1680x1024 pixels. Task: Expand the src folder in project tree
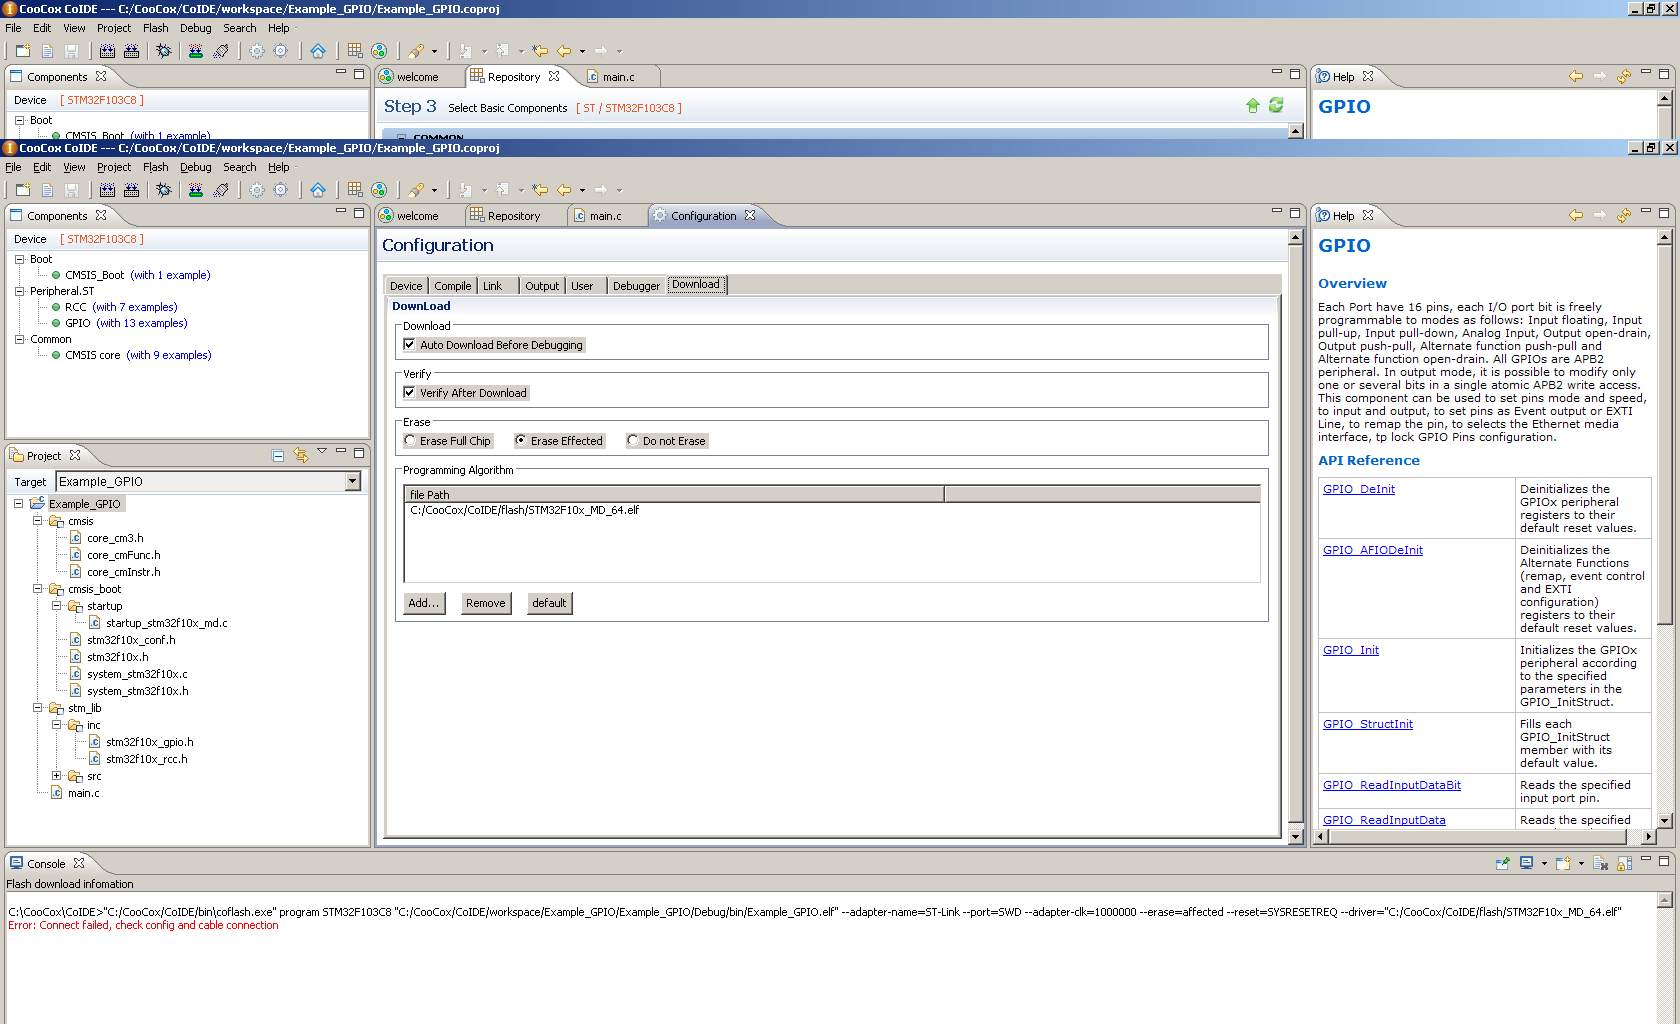(x=57, y=776)
